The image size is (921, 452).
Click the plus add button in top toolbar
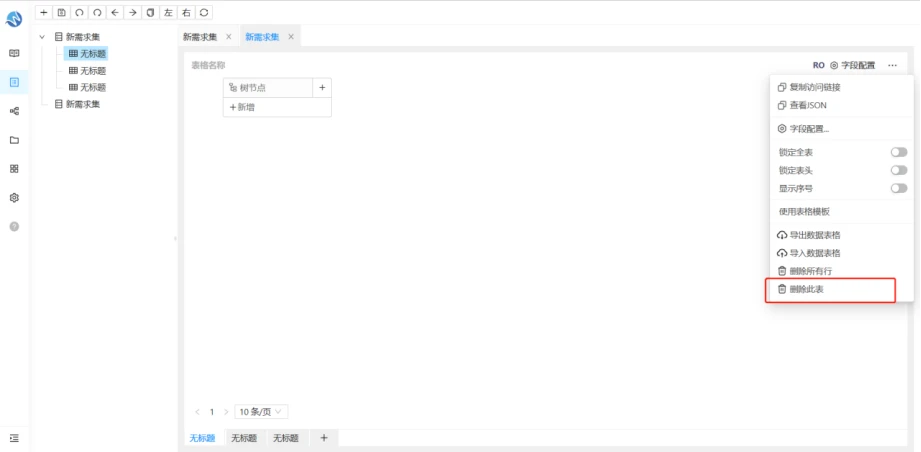point(44,12)
